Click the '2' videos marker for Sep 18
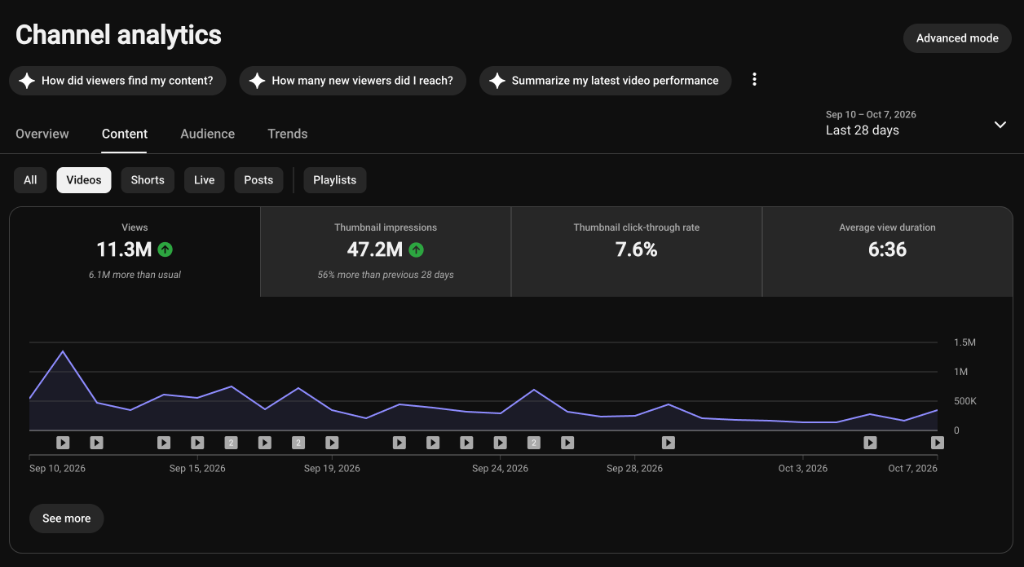 coord(298,443)
